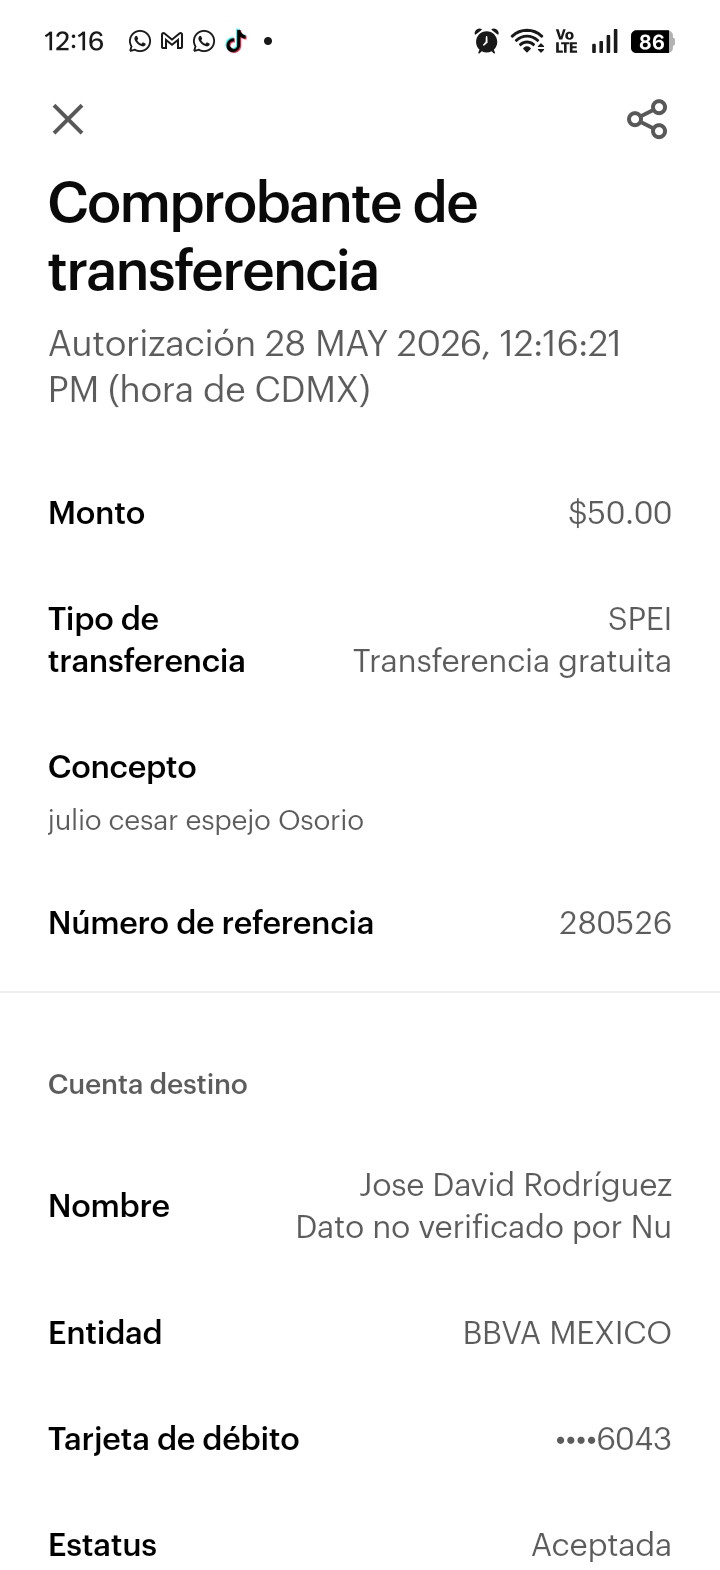Tap recipient name Jose David Rodríguez

515,1185
